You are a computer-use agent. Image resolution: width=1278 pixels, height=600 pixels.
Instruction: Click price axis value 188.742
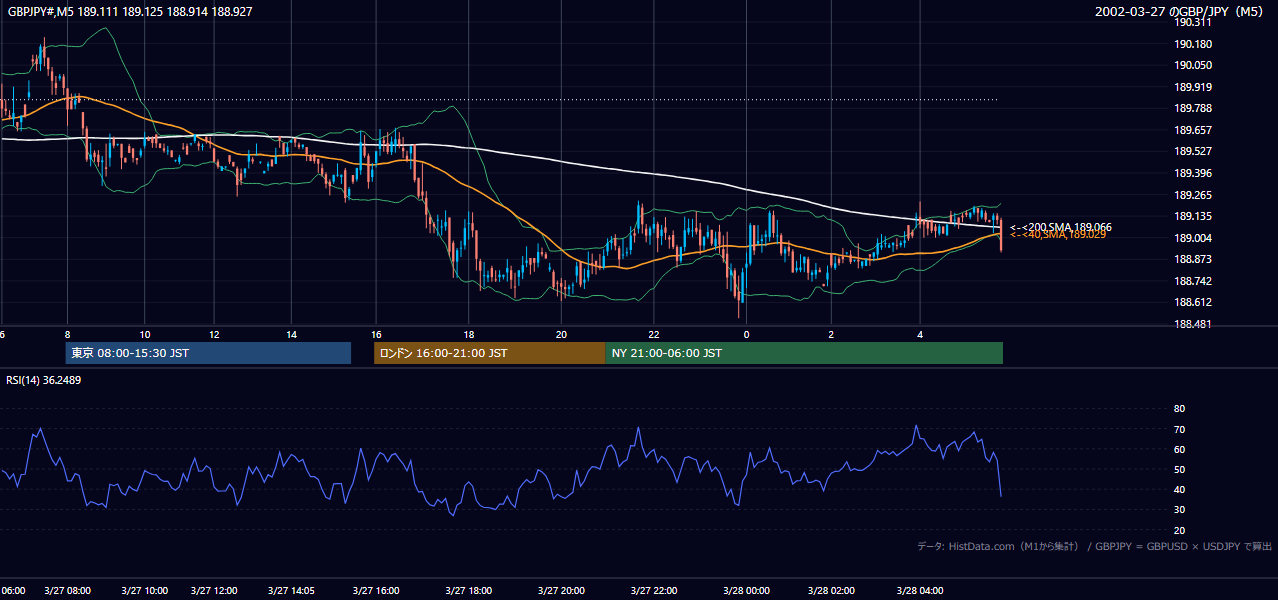(x=1193, y=281)
